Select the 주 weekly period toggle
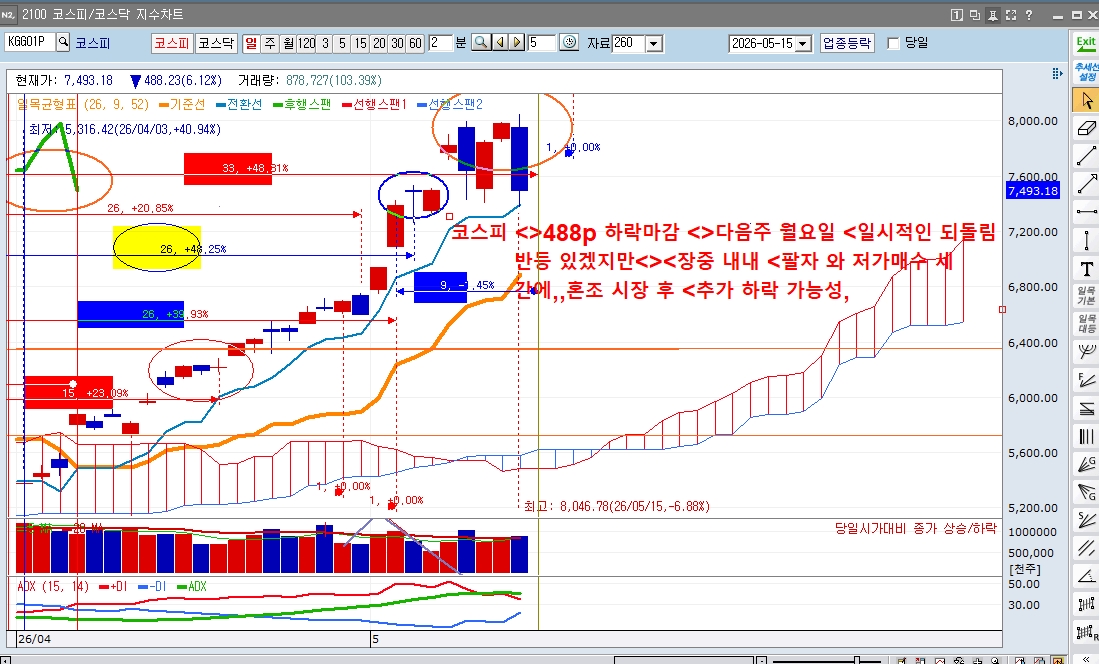Screen dimensions: 1099x664 [x=270, y=43]
